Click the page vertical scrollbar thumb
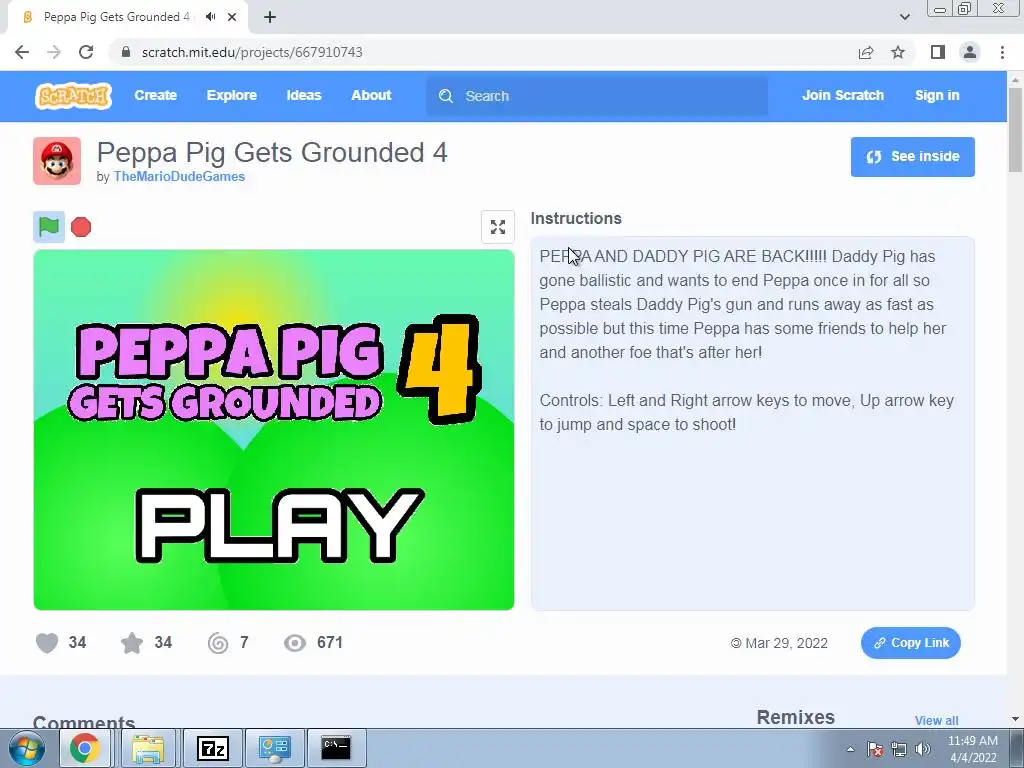 pyautogui.click(x=1016, y=129)
